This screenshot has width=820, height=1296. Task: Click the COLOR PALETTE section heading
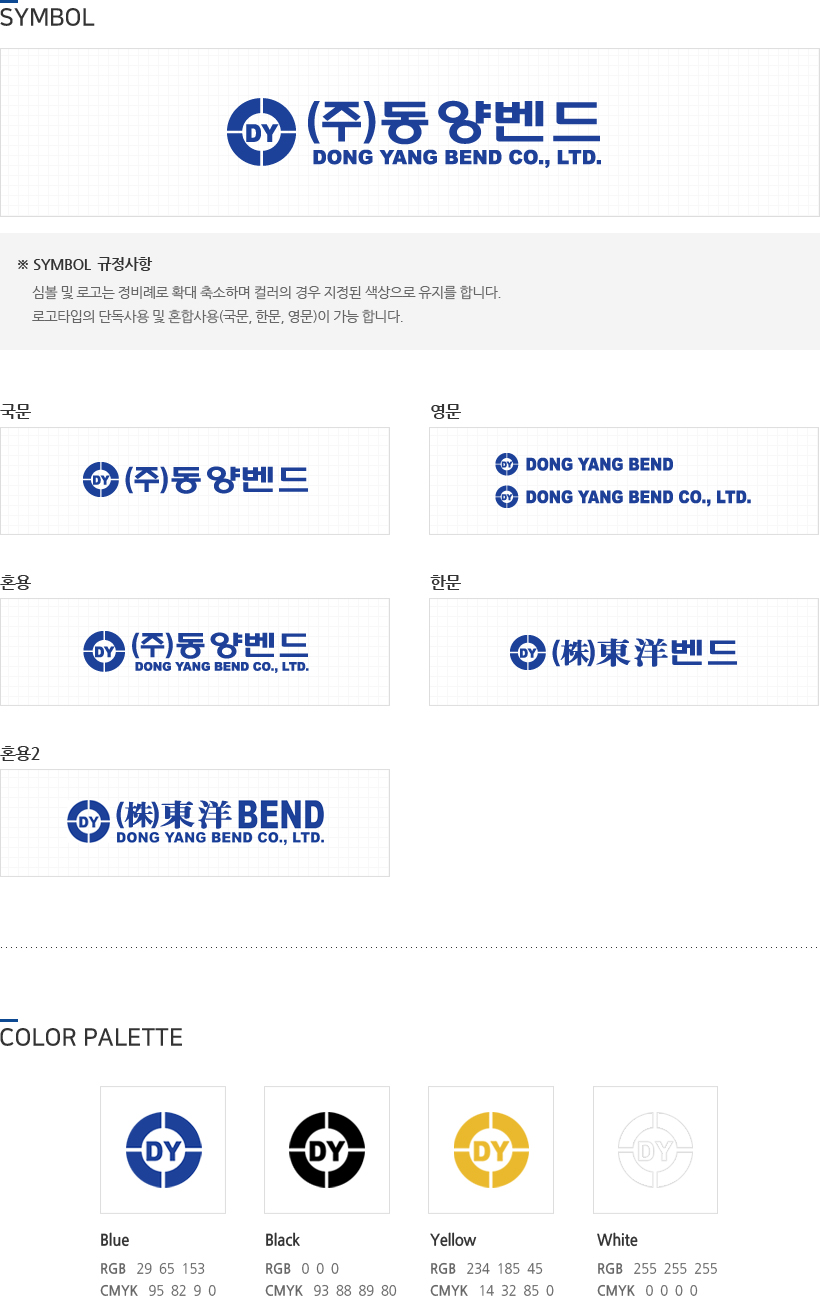(91, 1037)
